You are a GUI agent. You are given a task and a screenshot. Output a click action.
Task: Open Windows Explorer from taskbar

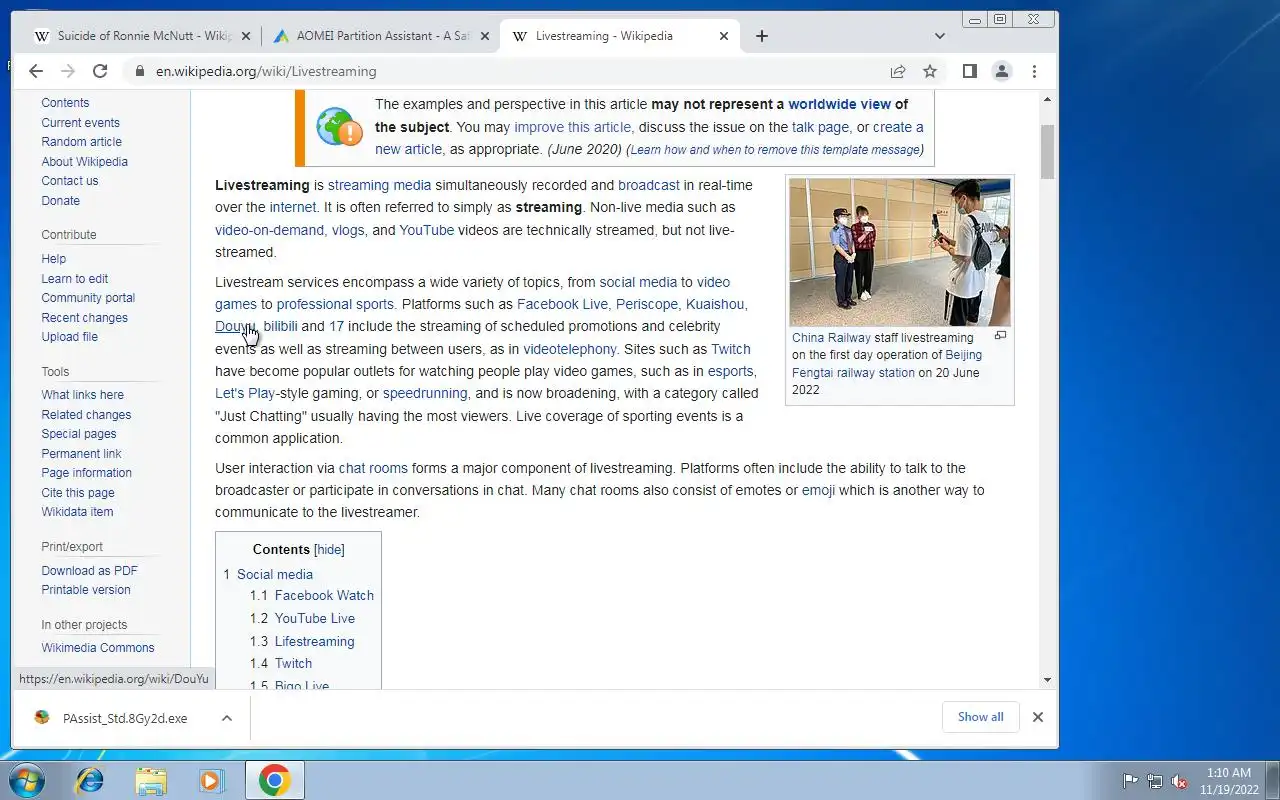151,779
